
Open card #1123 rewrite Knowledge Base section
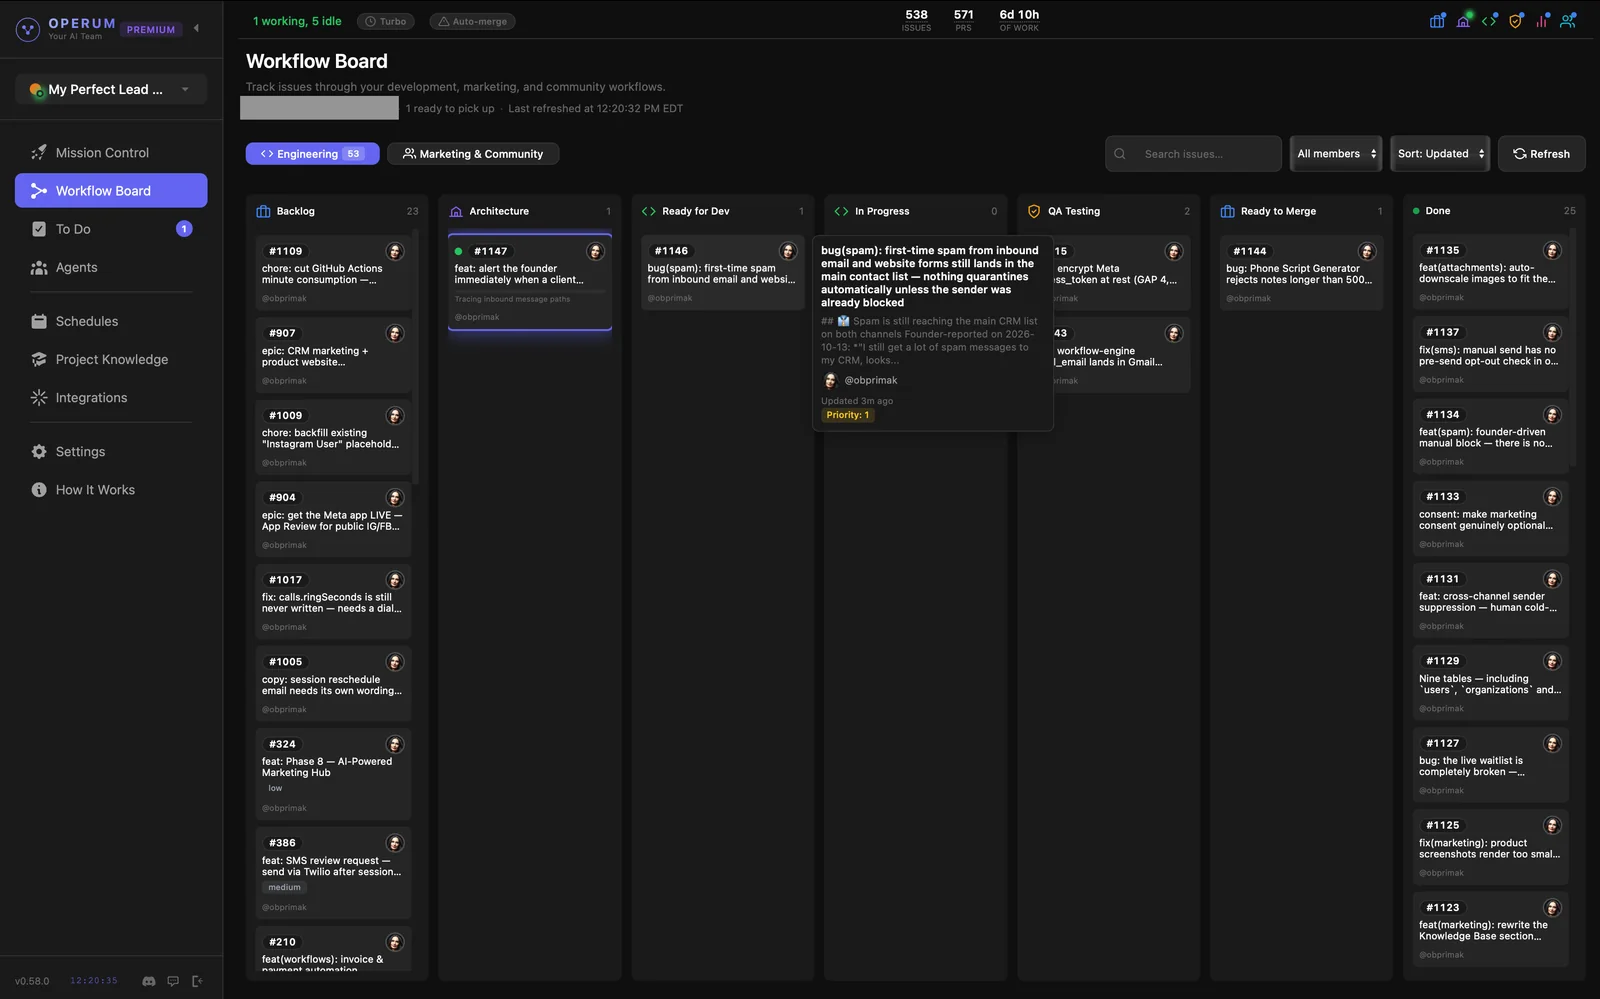point(1490,929)
